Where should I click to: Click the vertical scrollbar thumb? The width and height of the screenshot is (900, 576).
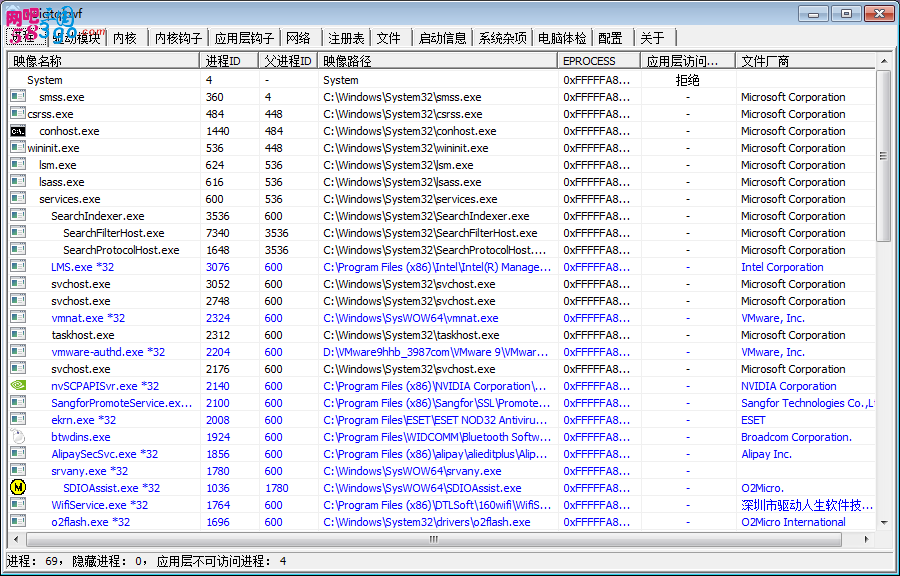[883, 156]
